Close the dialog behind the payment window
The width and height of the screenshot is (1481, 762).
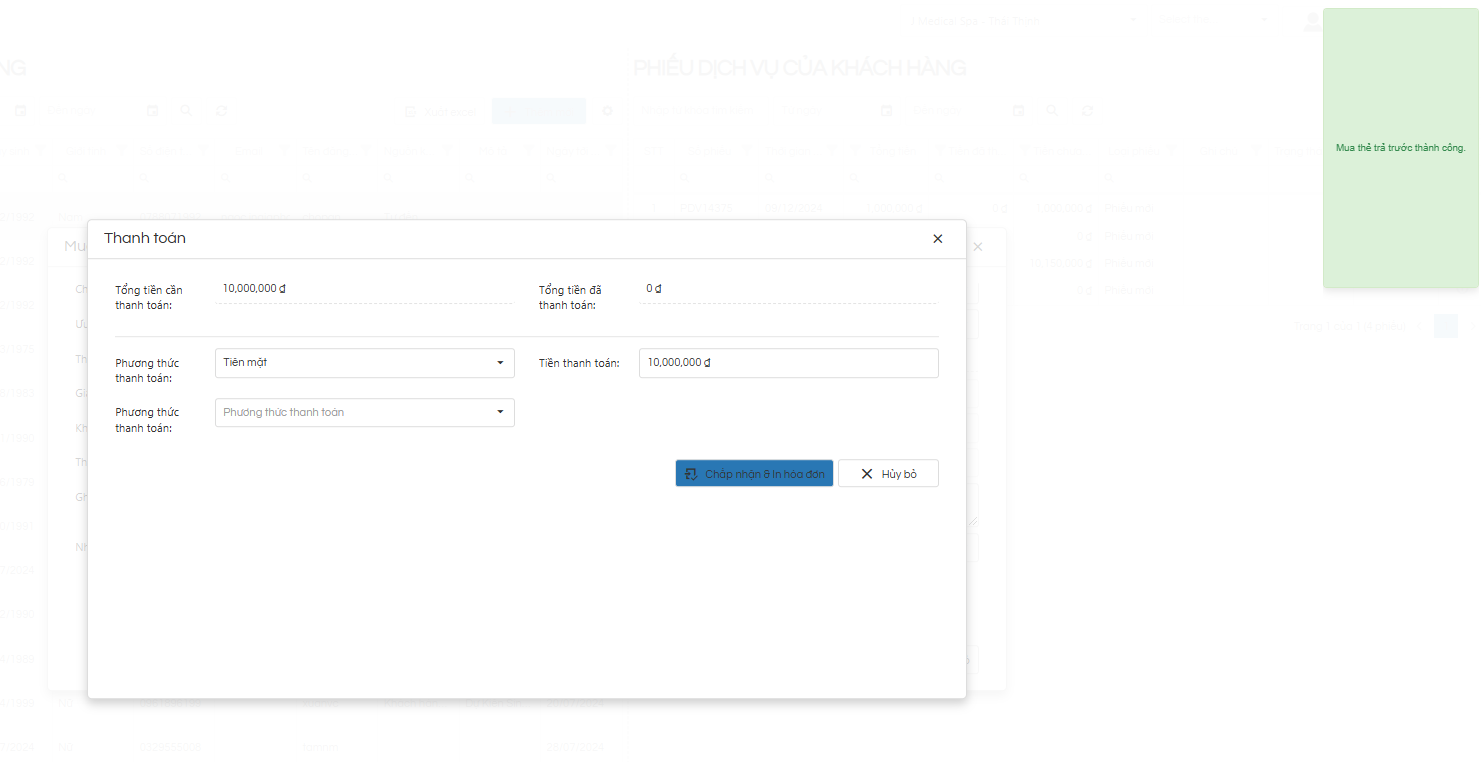(978, 247)
